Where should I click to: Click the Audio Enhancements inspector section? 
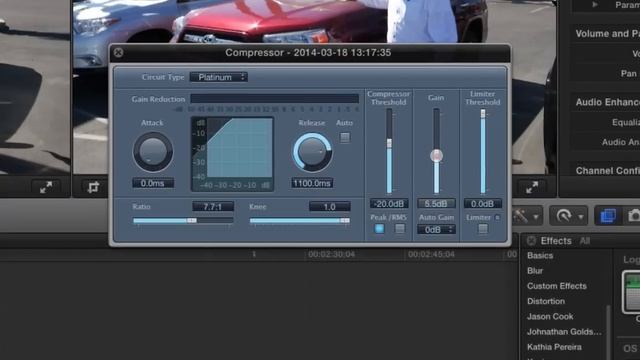tap(607, 102)
